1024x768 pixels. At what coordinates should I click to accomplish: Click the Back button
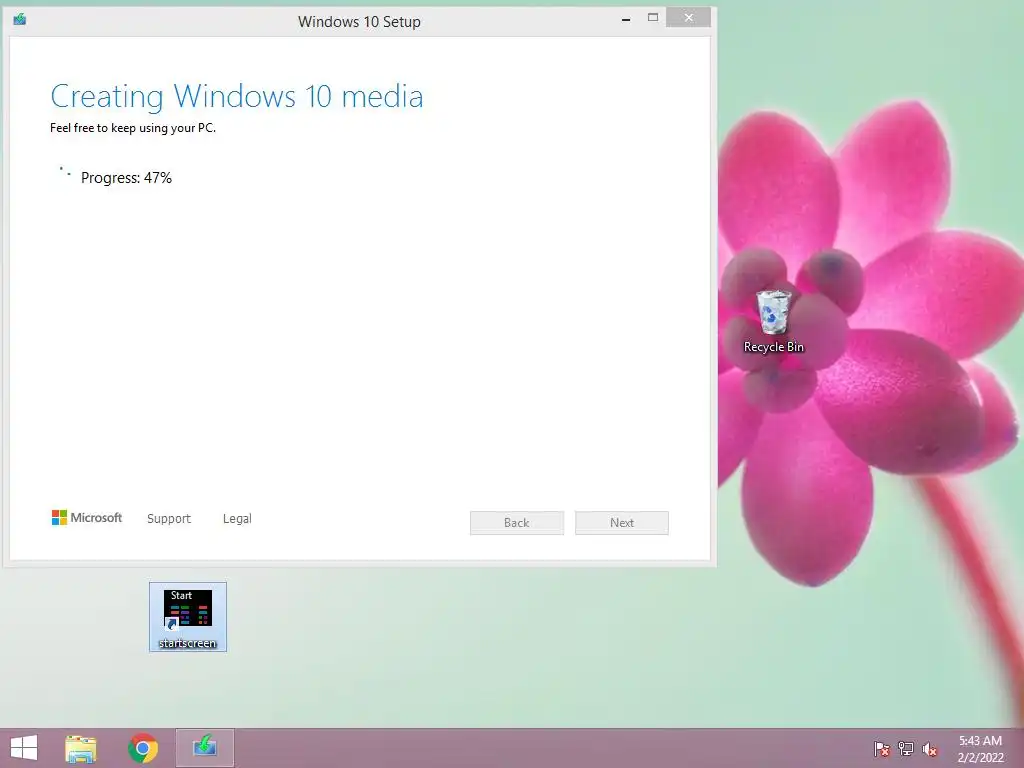(x=517, y=522)
